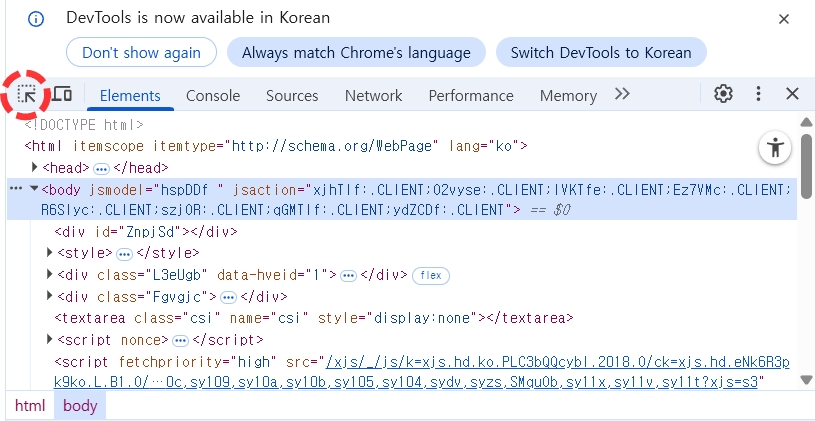Expand the div class L3eUgb node
The height and width of the screenshot is (421, 815).
click(49, 274)
